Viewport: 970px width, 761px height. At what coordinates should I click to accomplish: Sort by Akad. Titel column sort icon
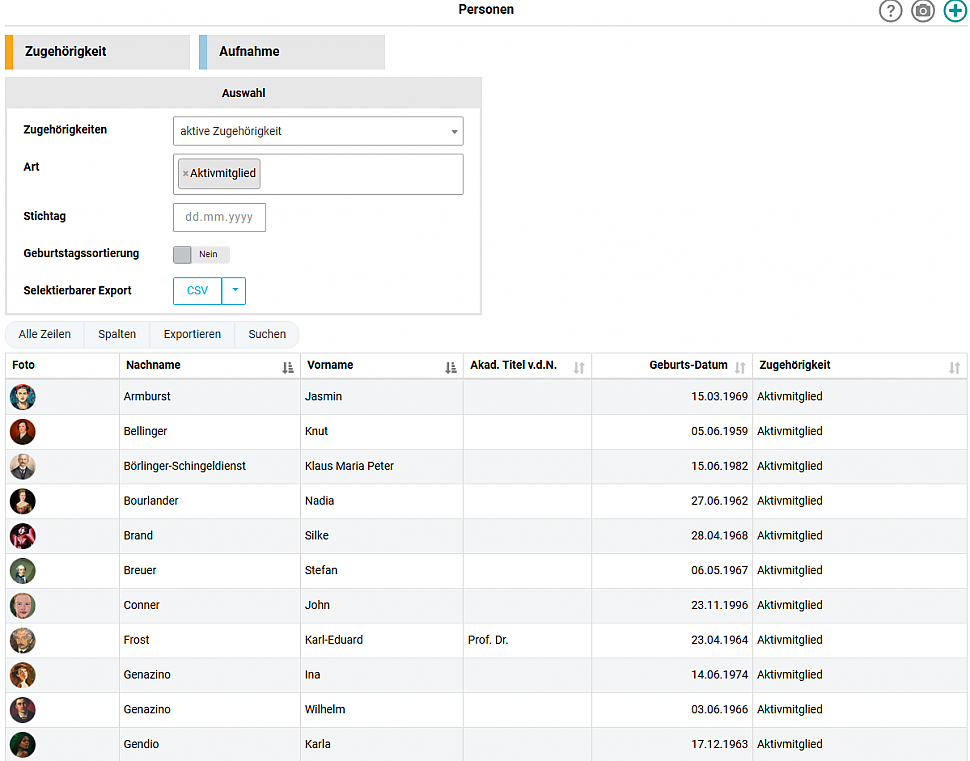(x=579, y=367)
